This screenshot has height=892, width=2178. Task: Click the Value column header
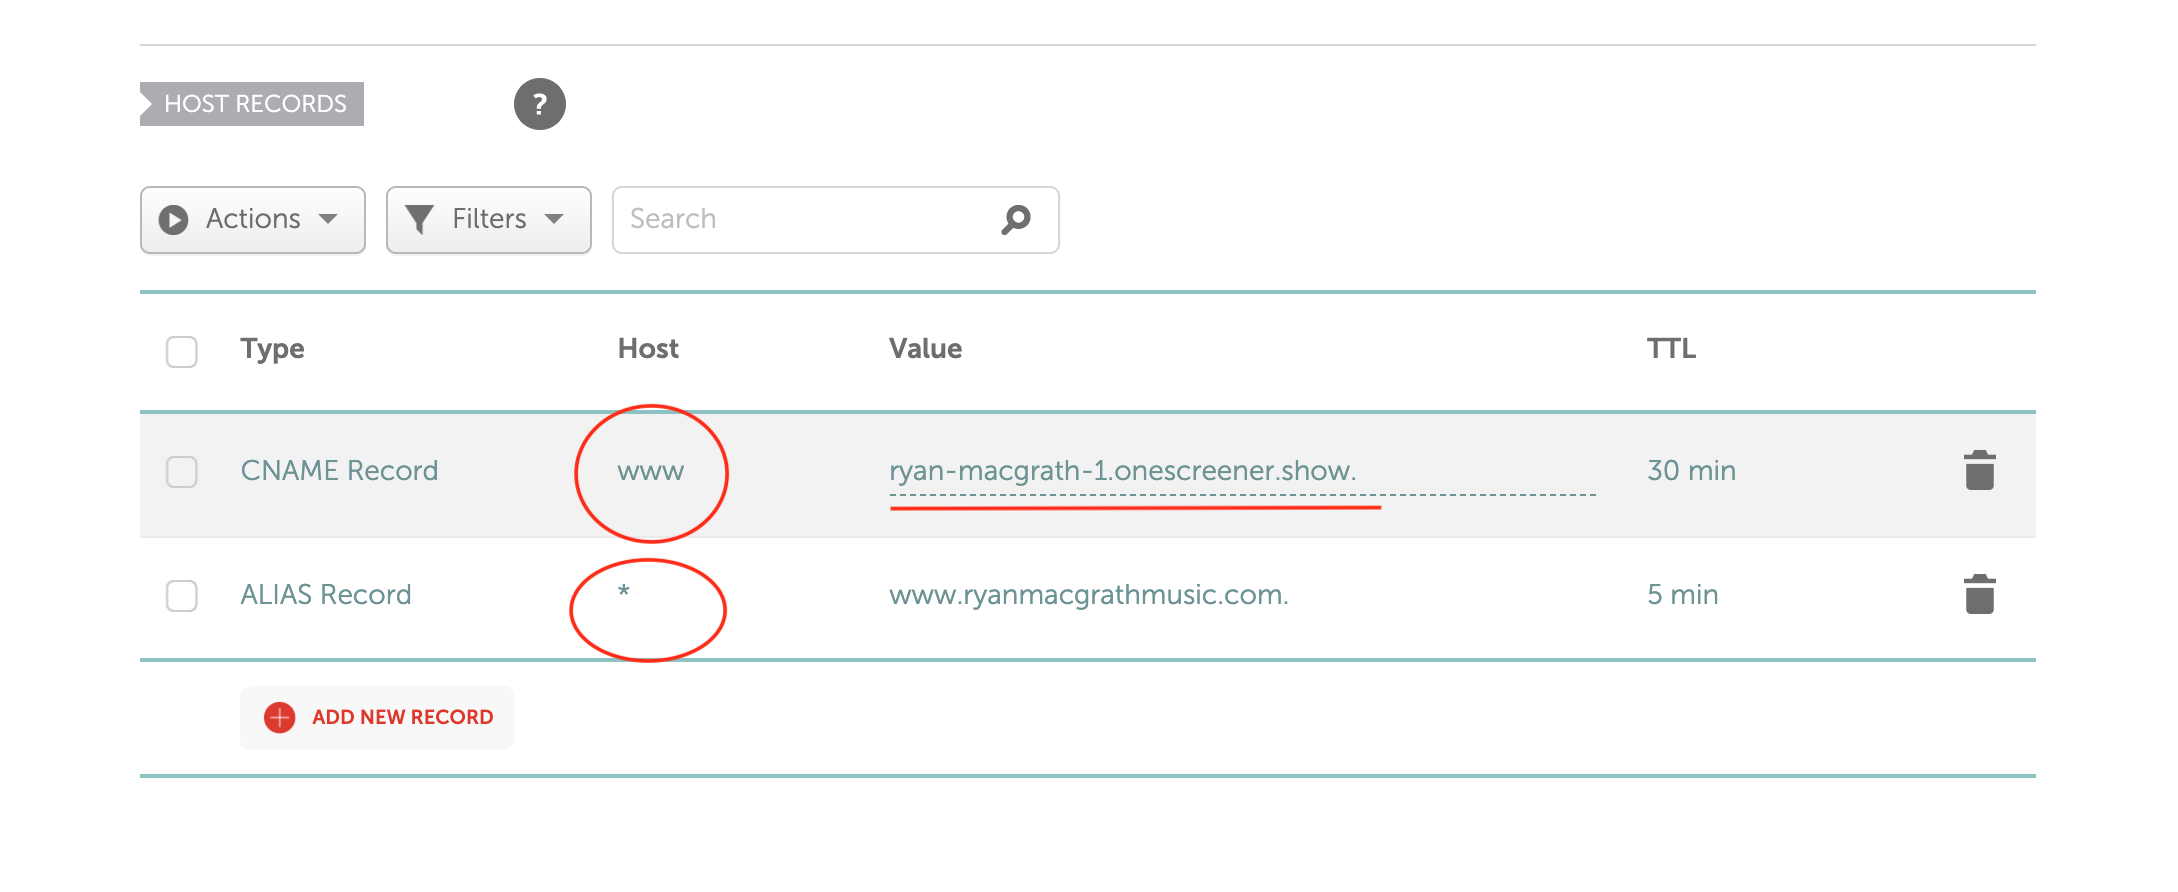(x=926, y=348)
